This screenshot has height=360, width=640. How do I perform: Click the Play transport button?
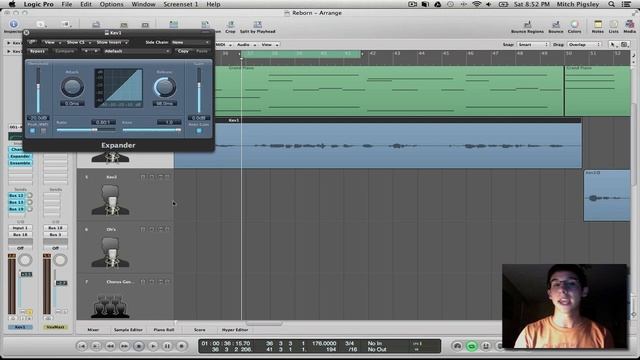153,346
